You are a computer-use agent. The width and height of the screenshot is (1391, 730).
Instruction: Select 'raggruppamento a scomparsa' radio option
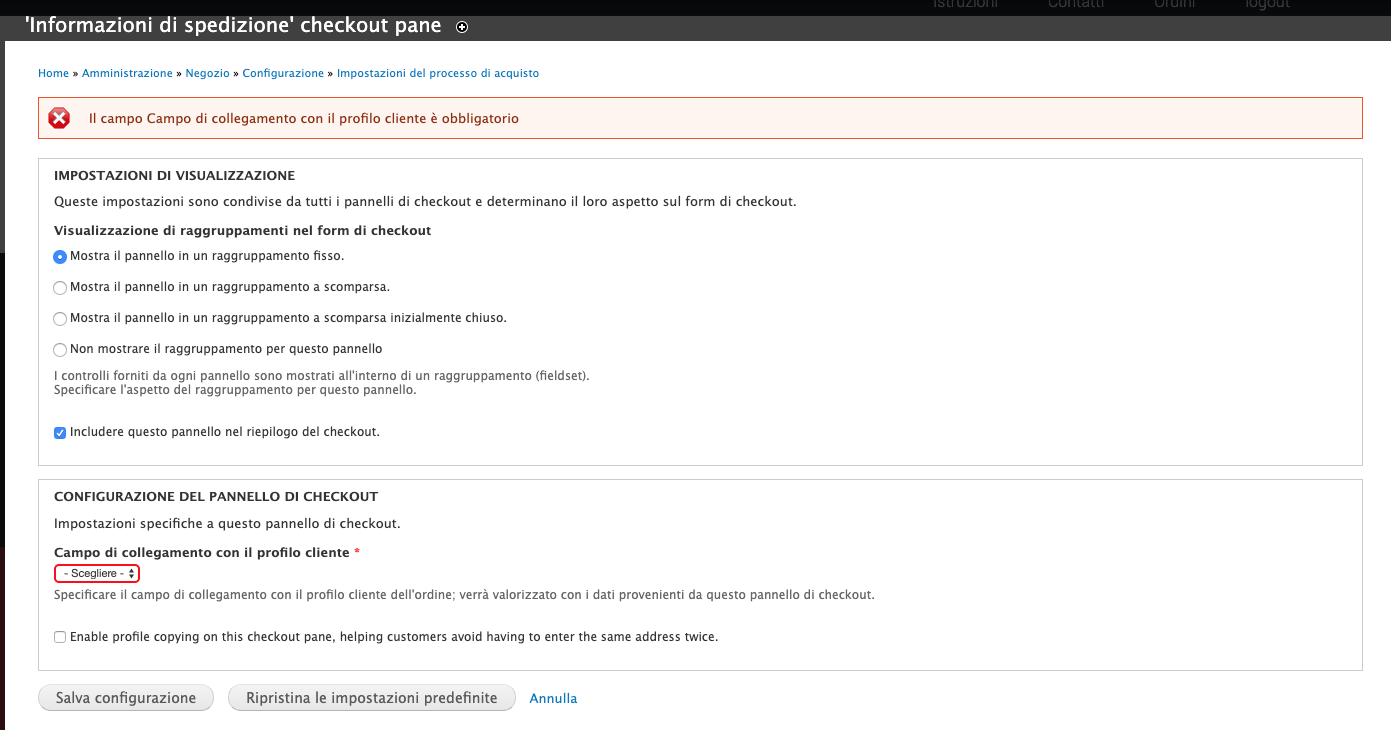[60, 288]
